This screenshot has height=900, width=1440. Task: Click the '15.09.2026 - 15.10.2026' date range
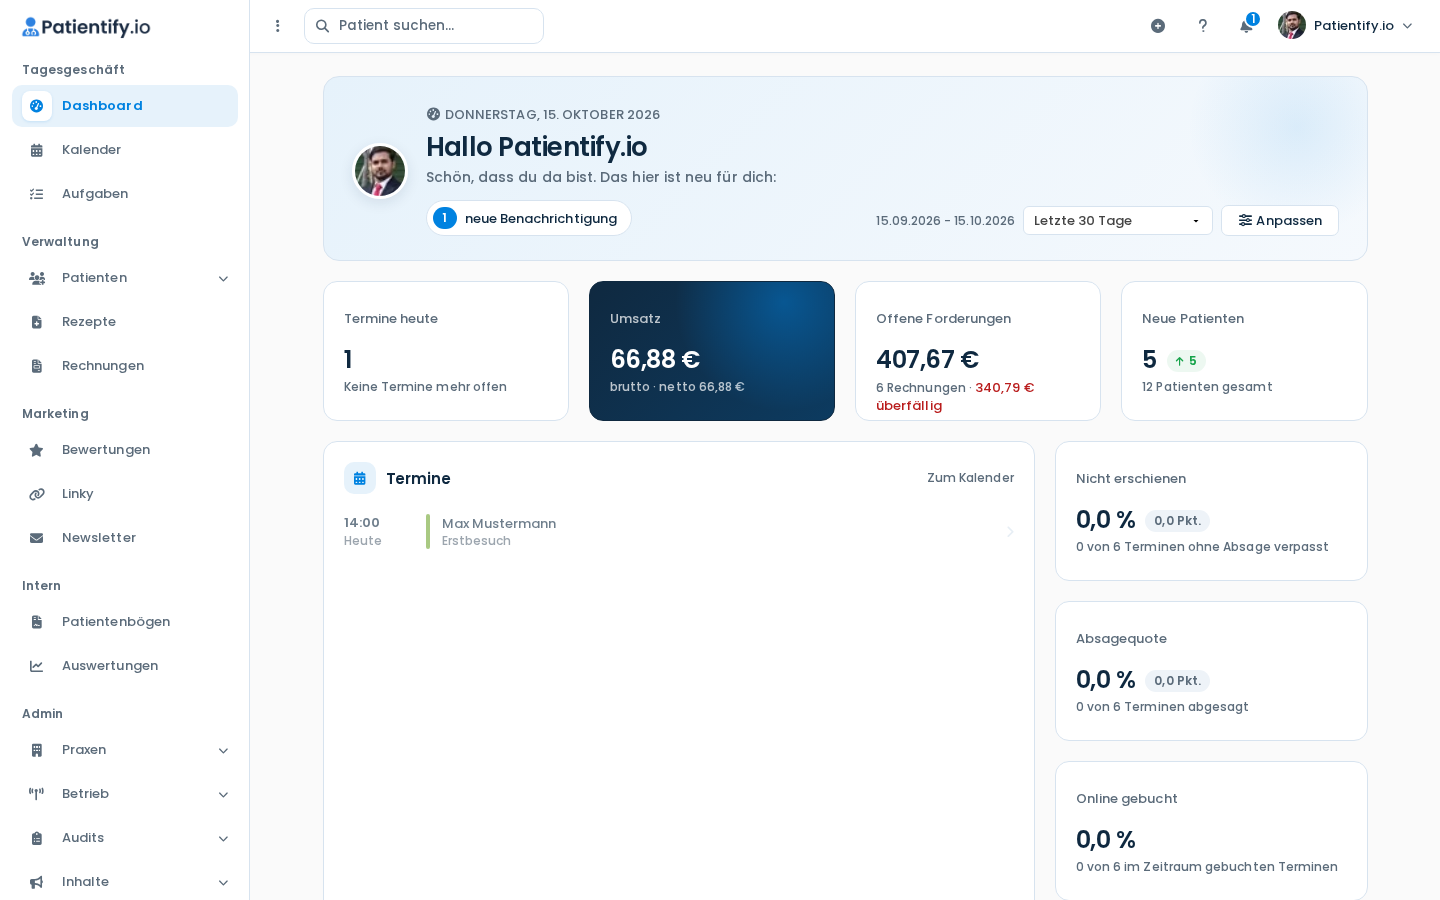click(x=945, y=221)
